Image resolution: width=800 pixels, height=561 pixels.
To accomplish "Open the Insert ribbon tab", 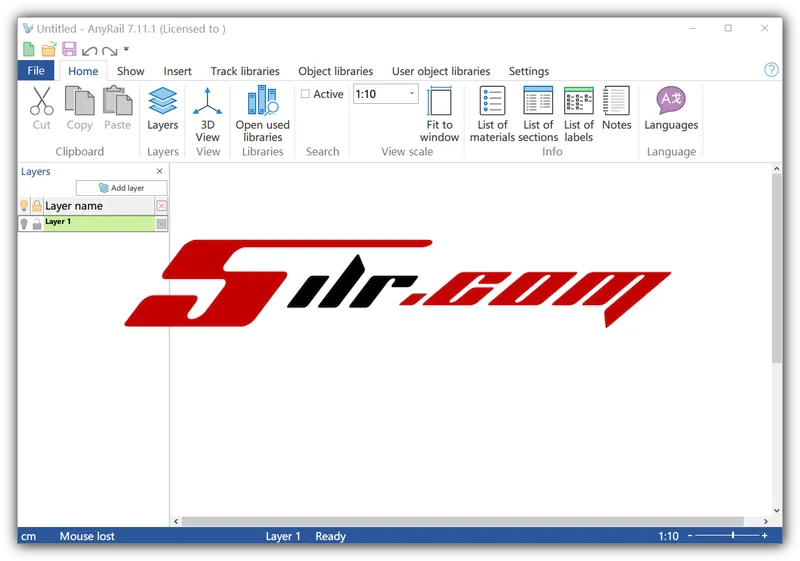I will 178,71.
